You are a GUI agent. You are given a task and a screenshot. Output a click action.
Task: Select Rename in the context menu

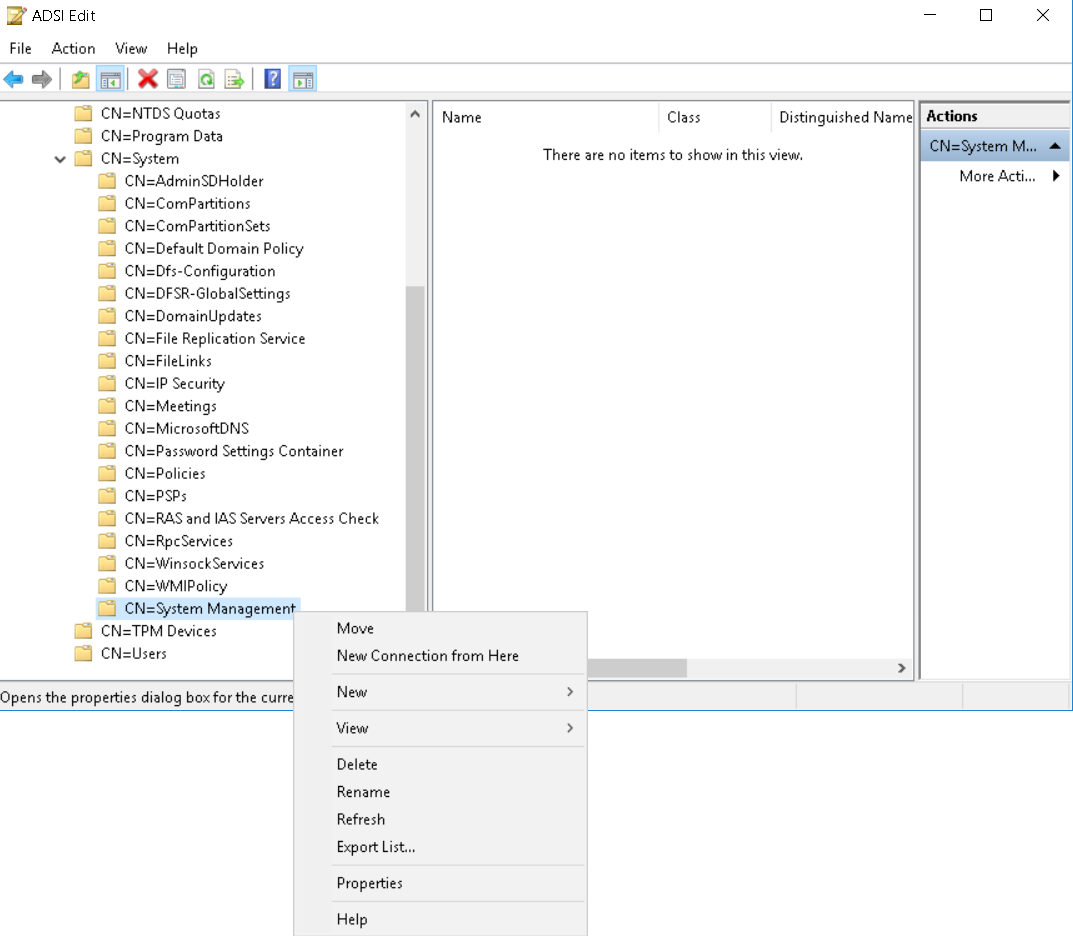[x=363, y=792]
